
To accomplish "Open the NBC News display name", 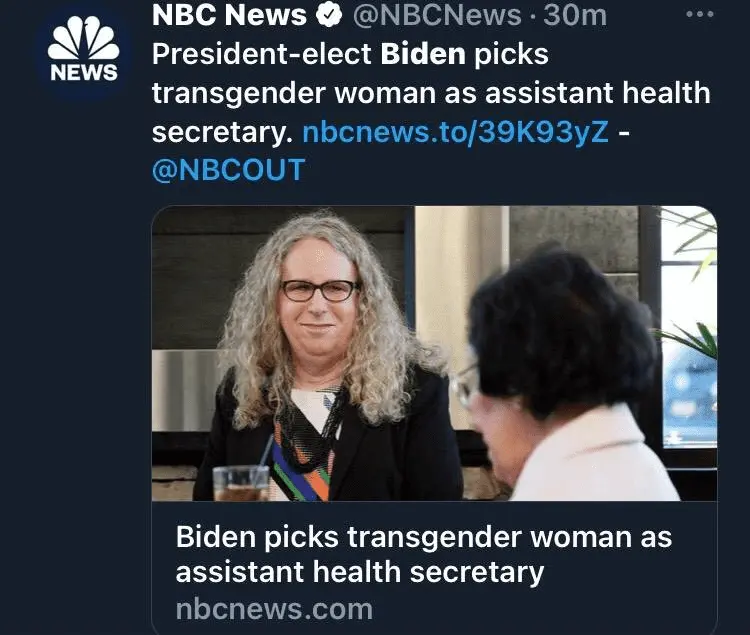I will [229, 15].
